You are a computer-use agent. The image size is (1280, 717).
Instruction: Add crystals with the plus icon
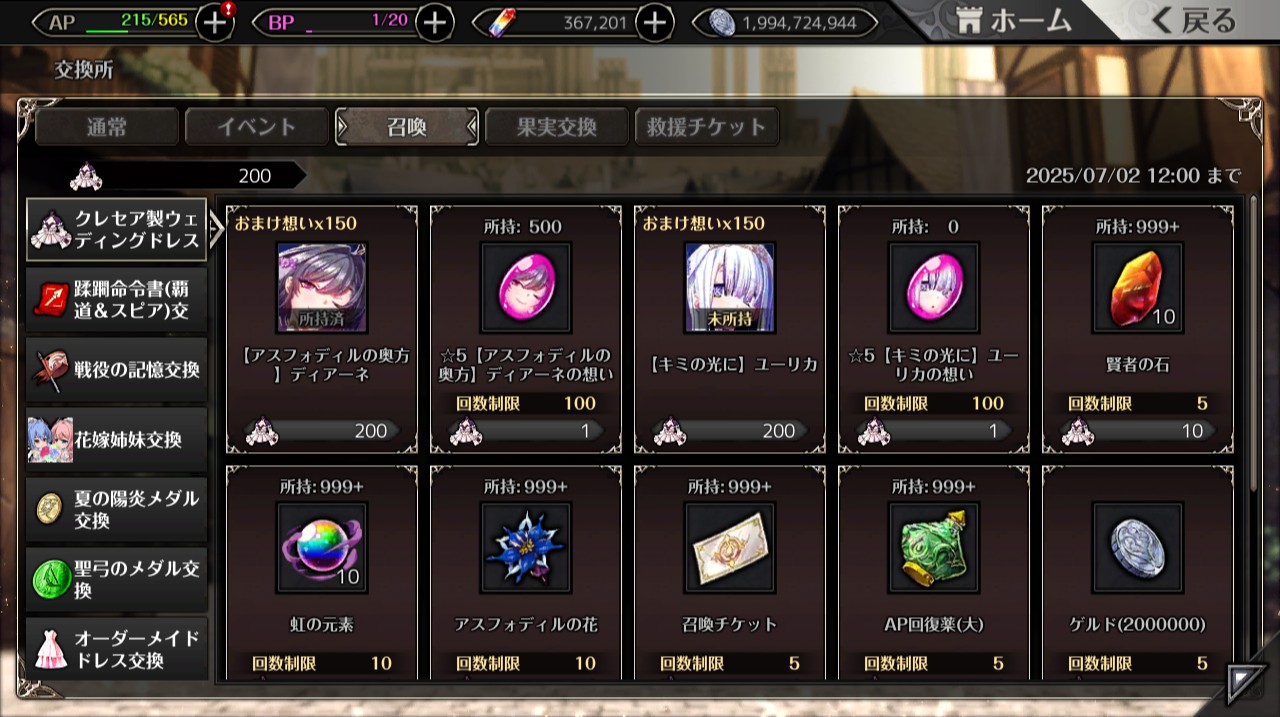[x=654, y=22]
